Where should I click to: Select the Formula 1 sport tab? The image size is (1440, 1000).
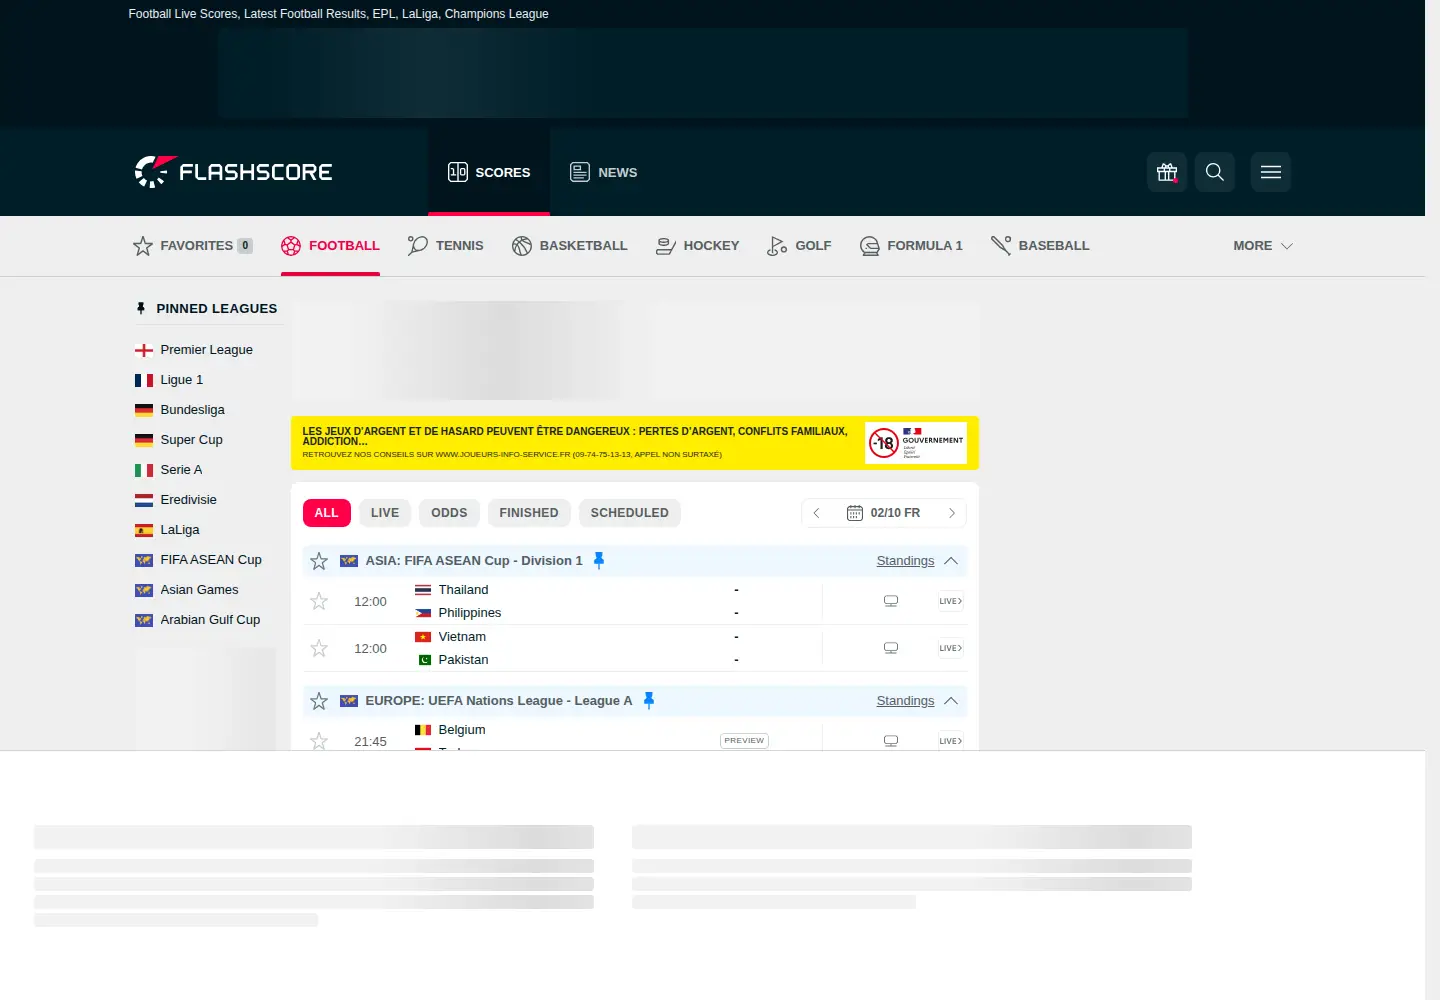pyautogui.click(x=911, y=246)
